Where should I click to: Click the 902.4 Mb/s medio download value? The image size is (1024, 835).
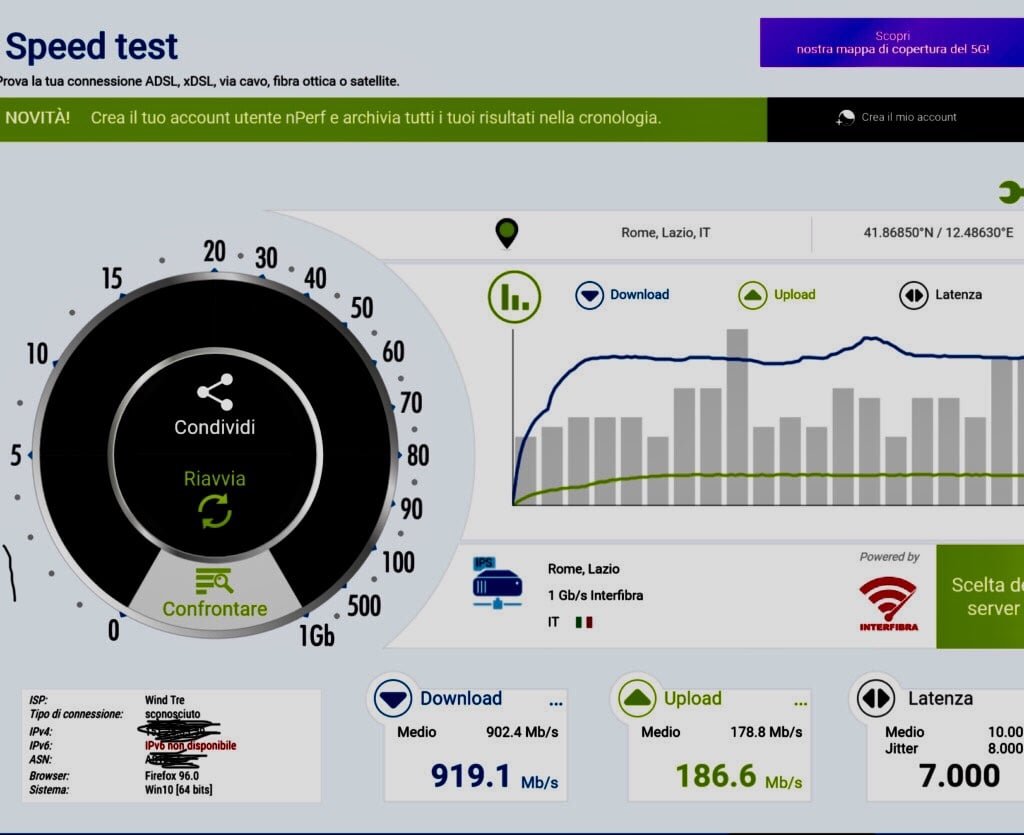(x=522, y=732)
